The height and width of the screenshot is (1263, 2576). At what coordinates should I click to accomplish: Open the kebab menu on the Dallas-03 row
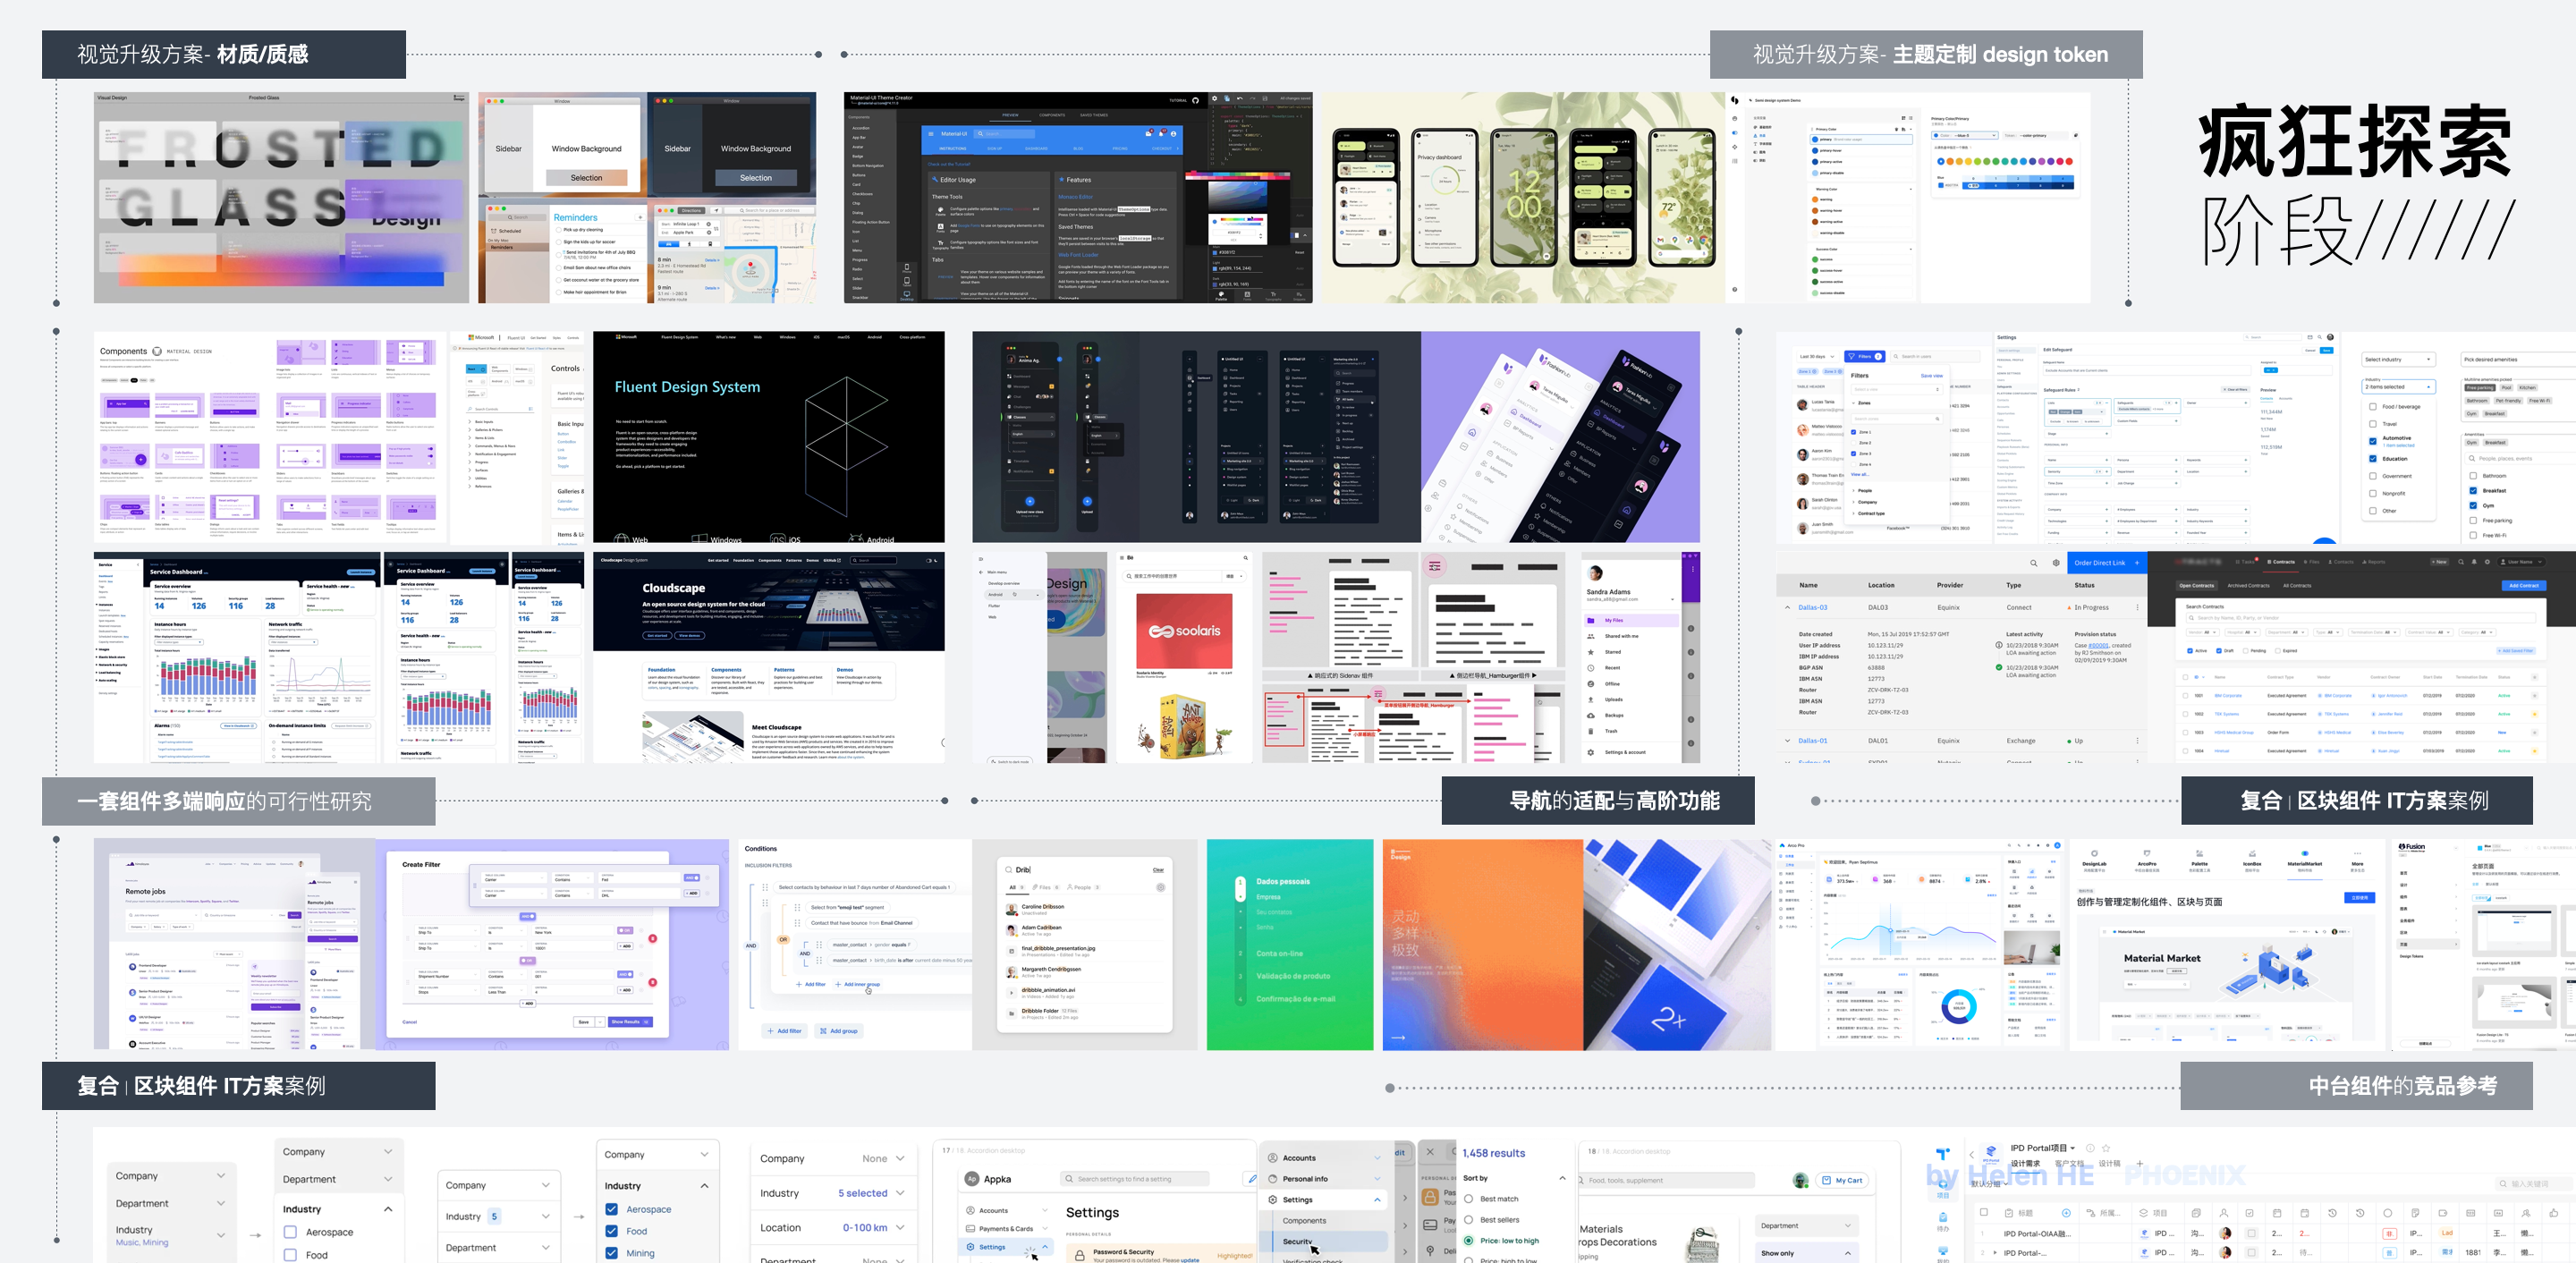click(x=2138, y=607)
